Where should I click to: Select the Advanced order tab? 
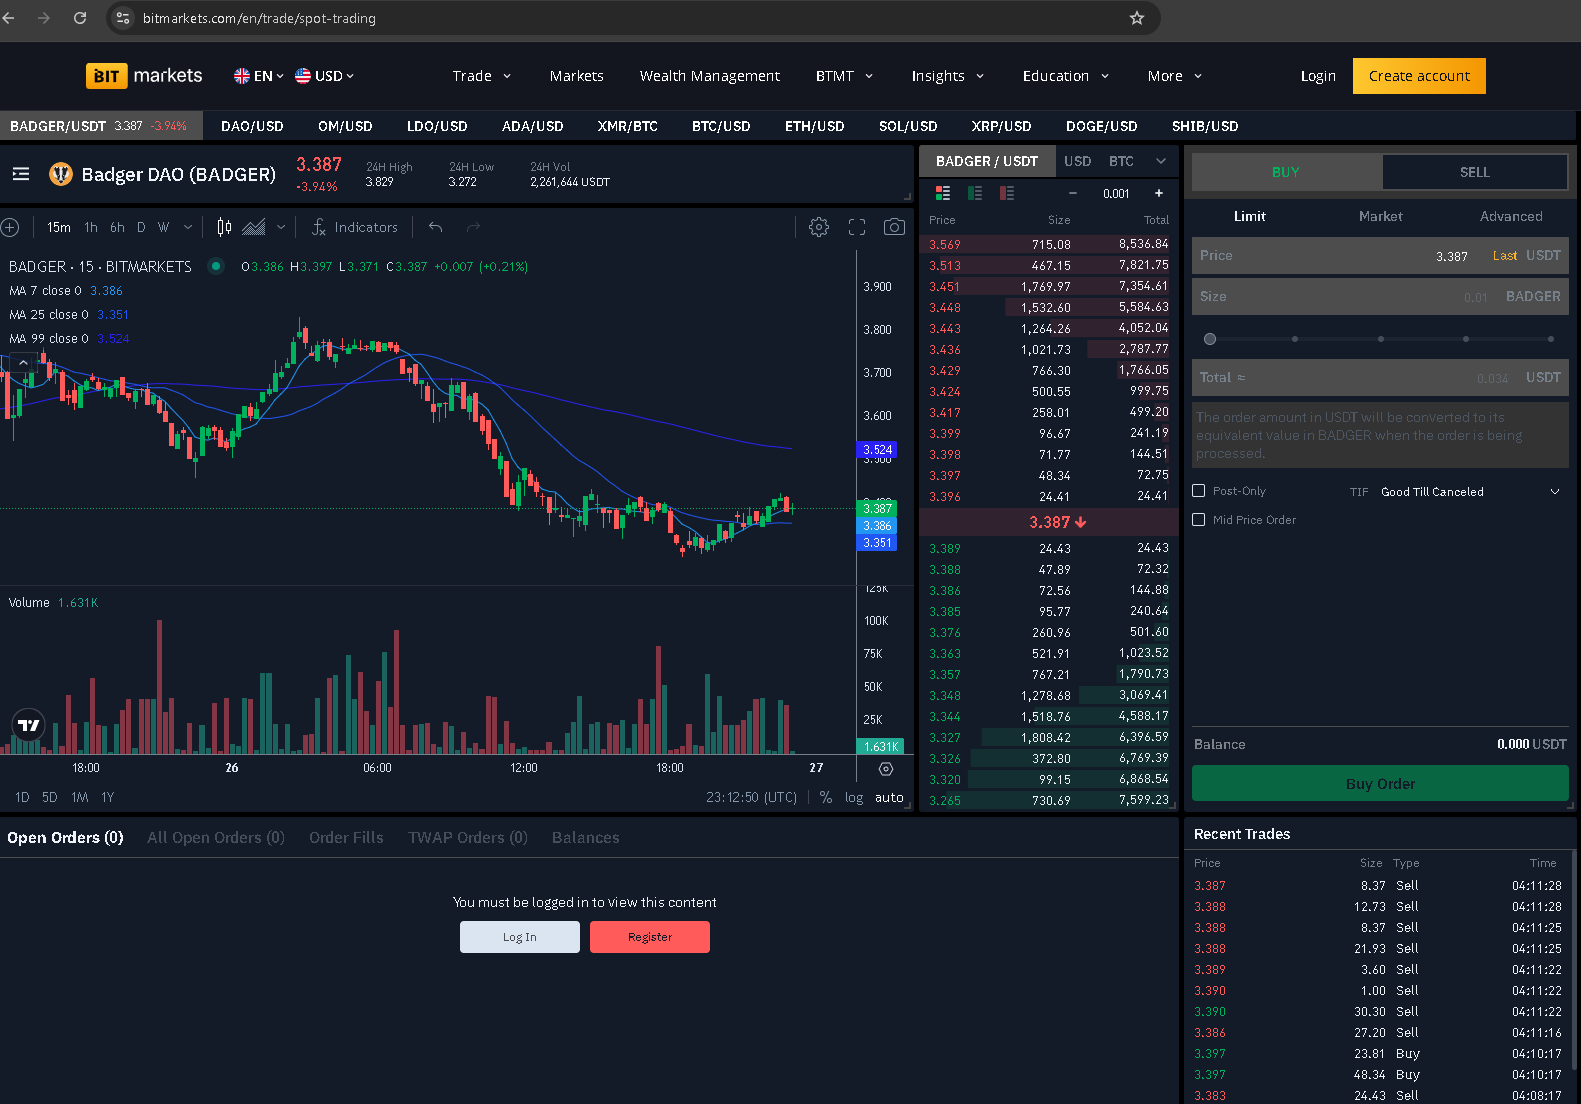tap(1511, 216)
